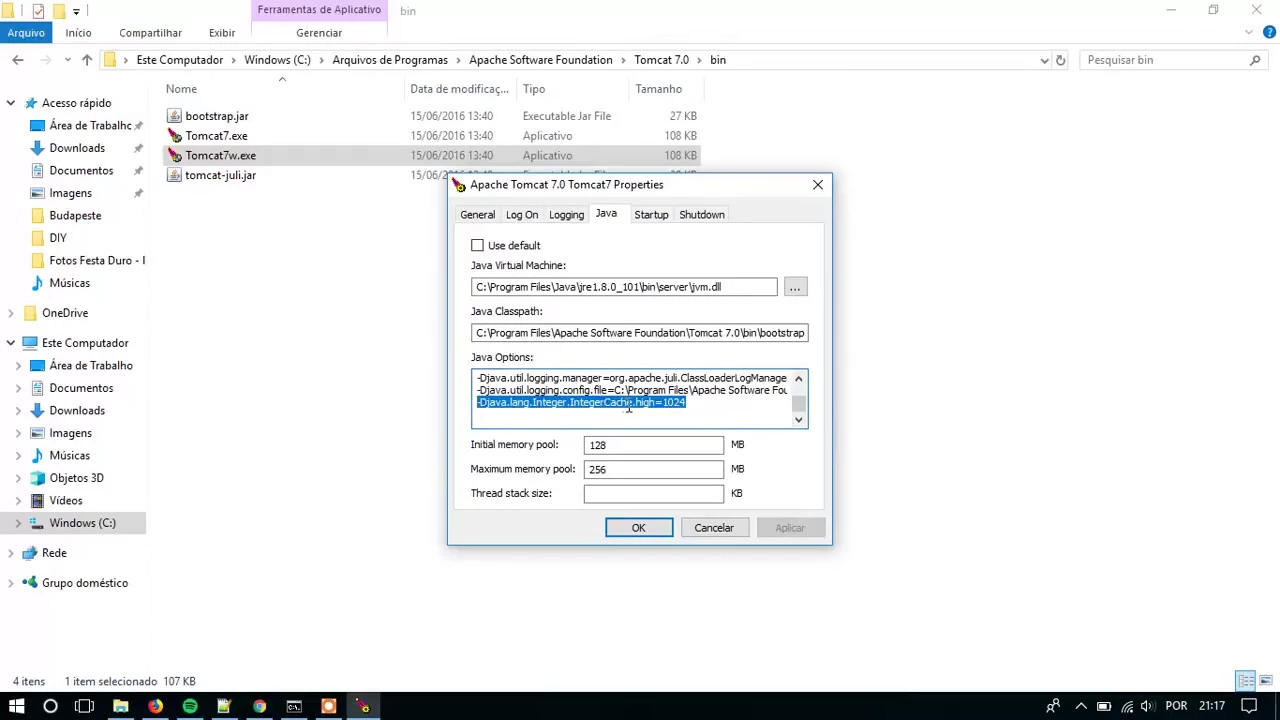Expand the Rede tree node
The width and height of the screenshot is (1280, 720).
point(11,553)
